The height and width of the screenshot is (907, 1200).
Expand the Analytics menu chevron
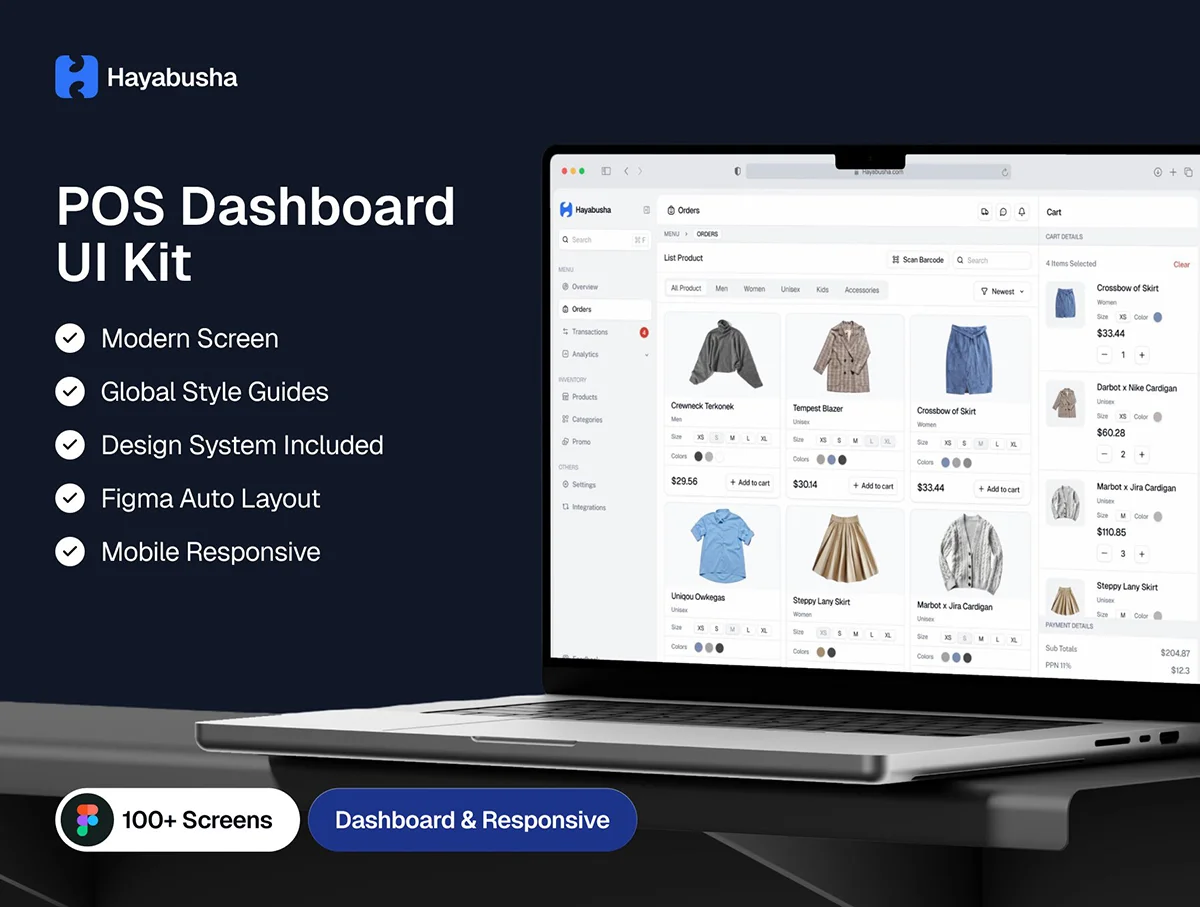(x=646, y=355)
